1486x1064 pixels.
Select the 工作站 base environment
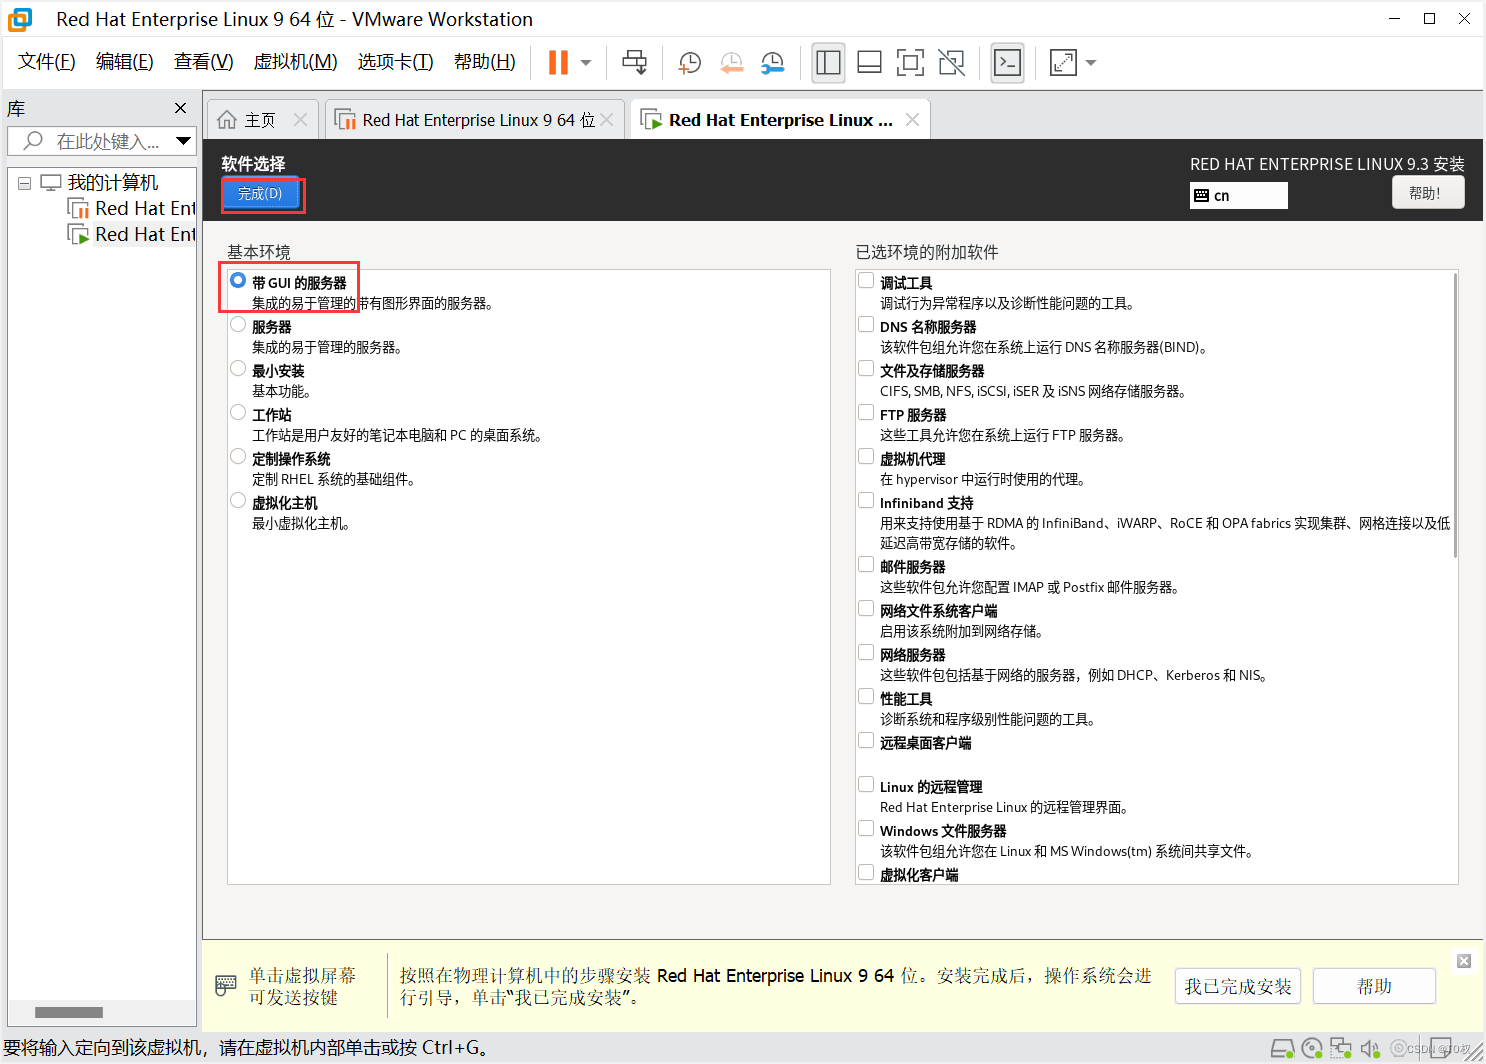238,412
